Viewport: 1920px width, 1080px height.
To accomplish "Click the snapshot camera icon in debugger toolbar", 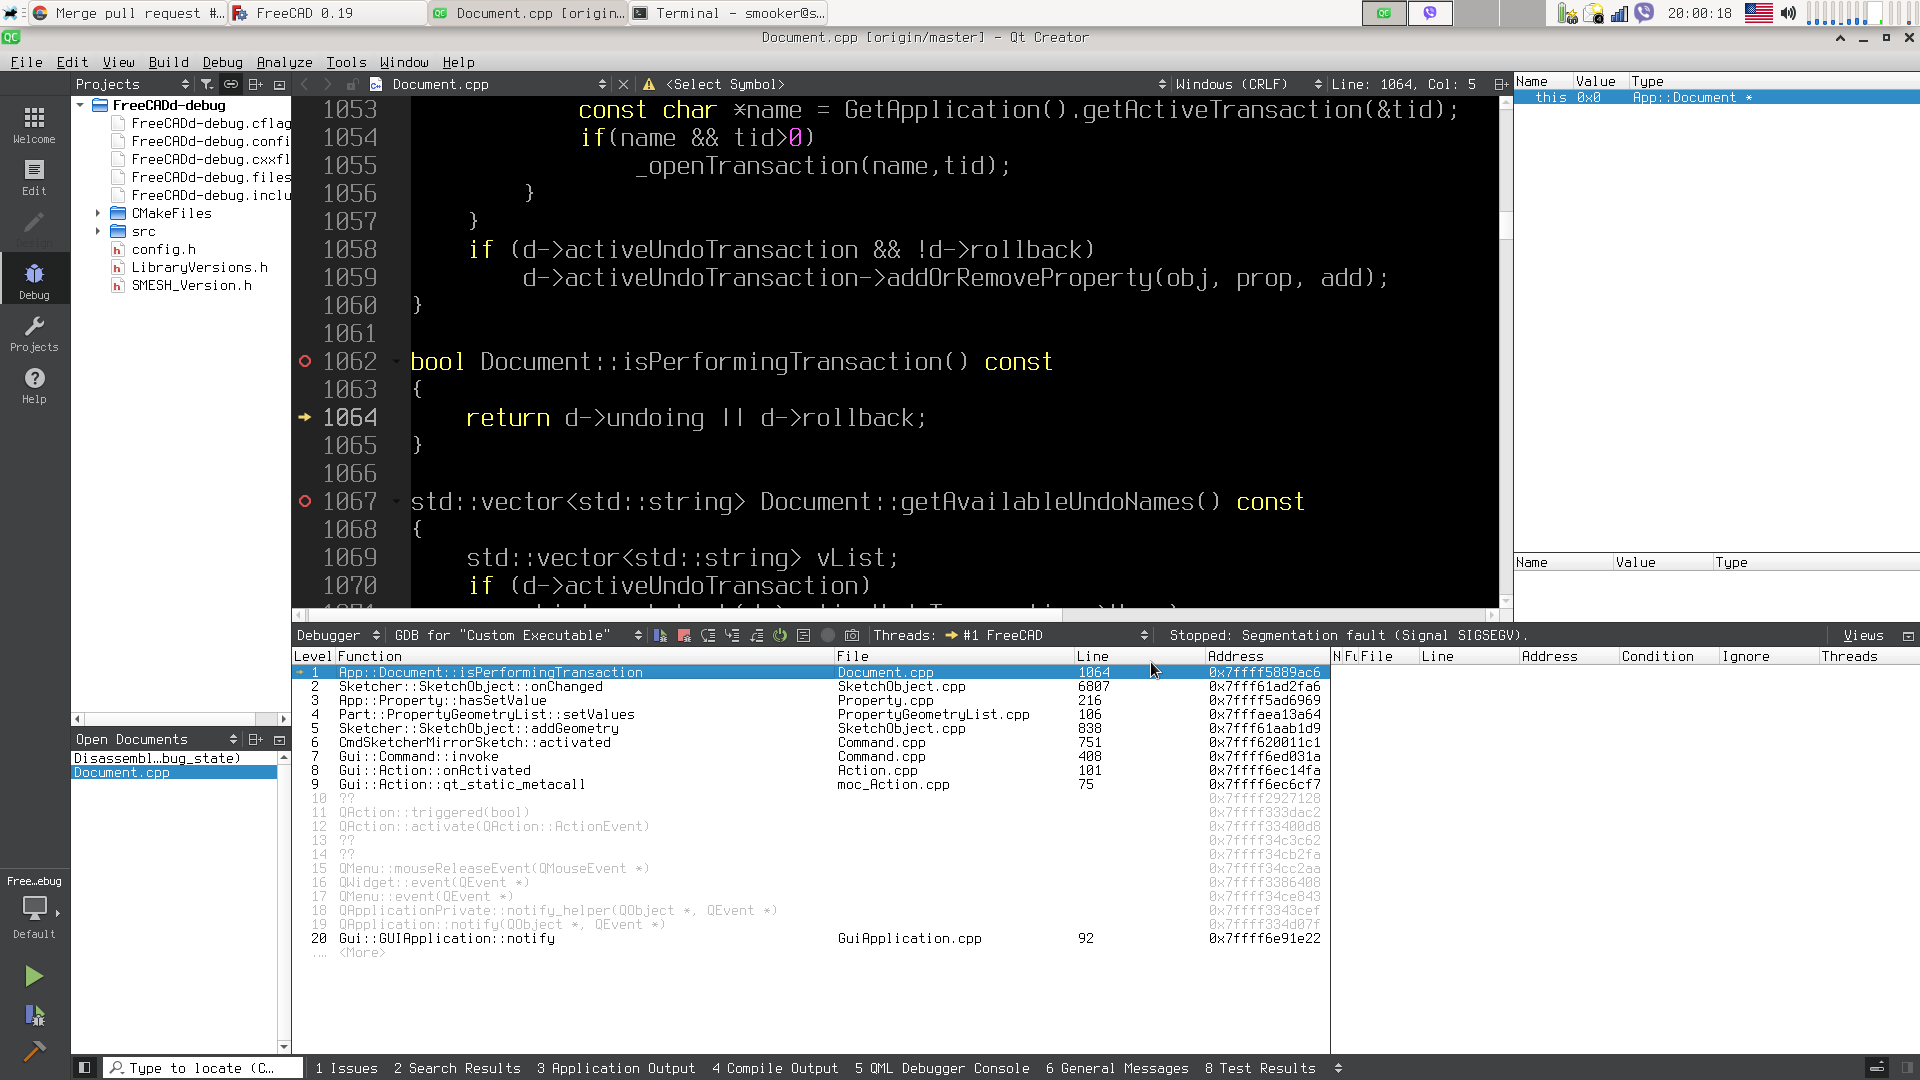I will point(852,636).
